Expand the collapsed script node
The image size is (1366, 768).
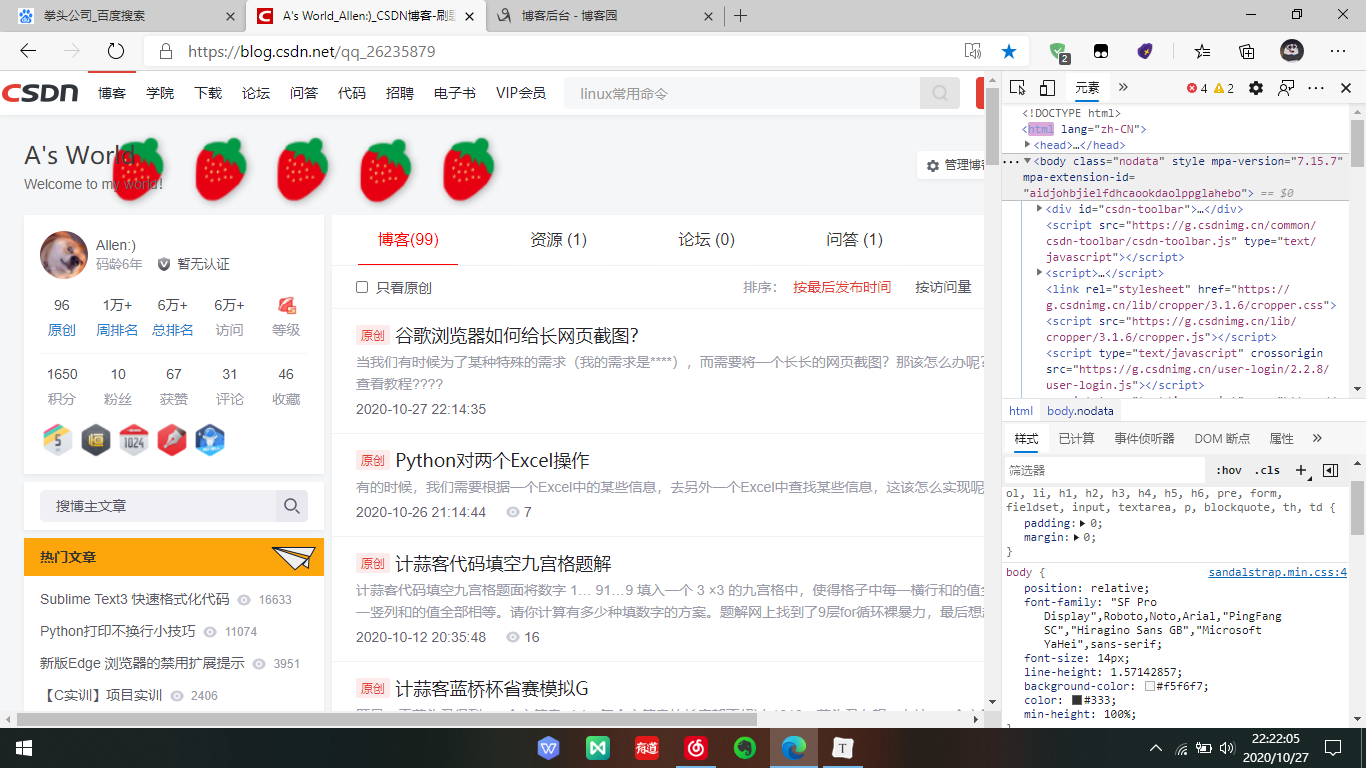click(1040, 273)
